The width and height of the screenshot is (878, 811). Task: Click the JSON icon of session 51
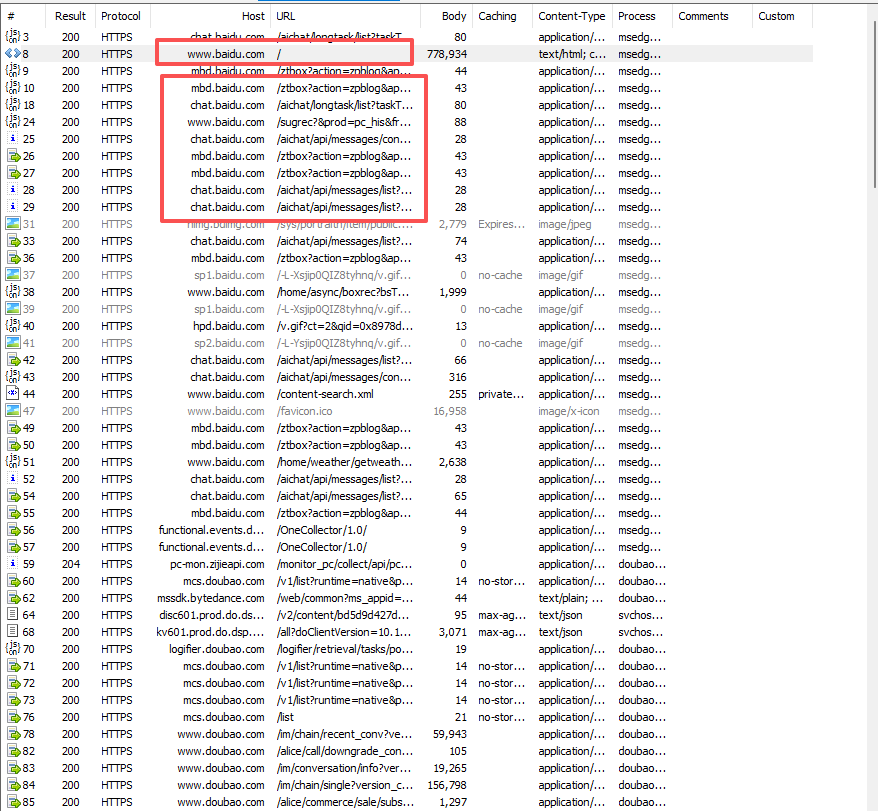point(12,462)
